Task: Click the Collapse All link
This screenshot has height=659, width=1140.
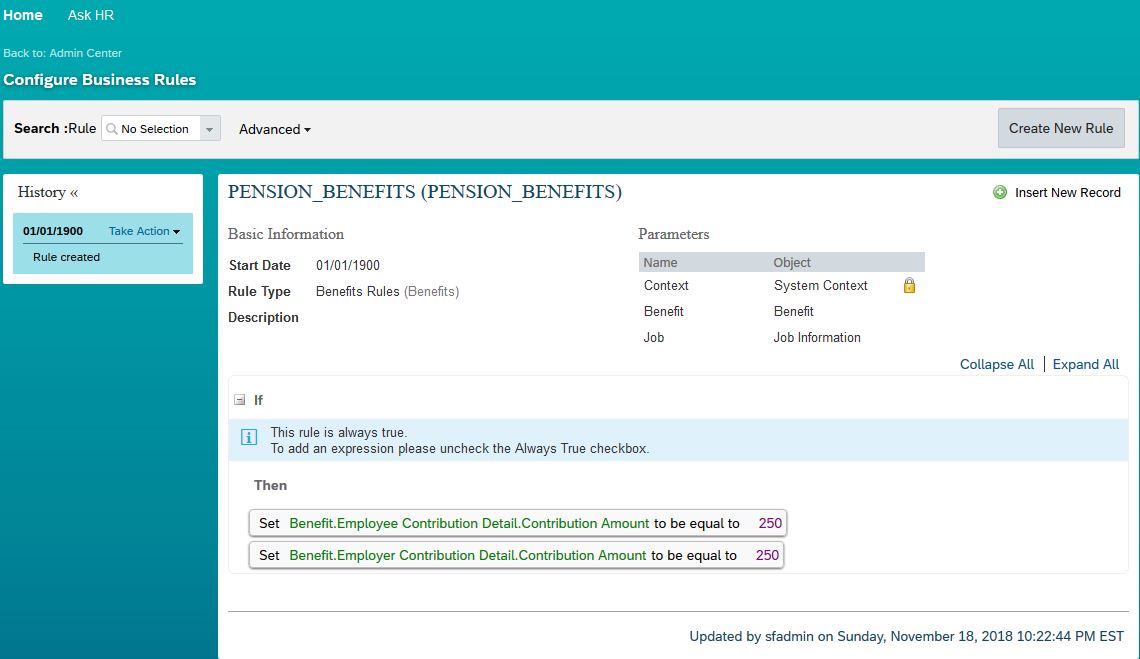Action: pyautogui.click(x=997, y=364)
